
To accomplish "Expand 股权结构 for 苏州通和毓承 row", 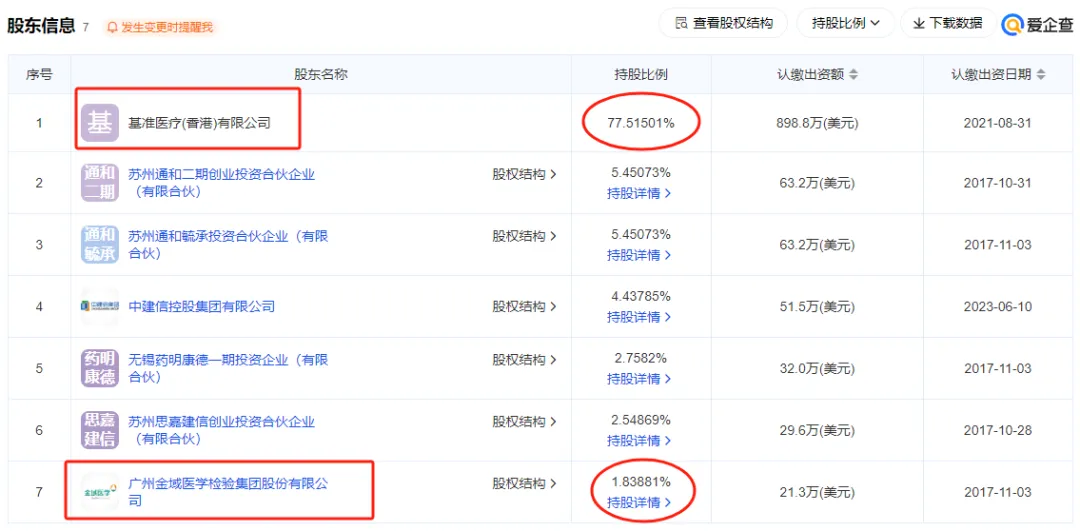I will (x=524, y=236).
